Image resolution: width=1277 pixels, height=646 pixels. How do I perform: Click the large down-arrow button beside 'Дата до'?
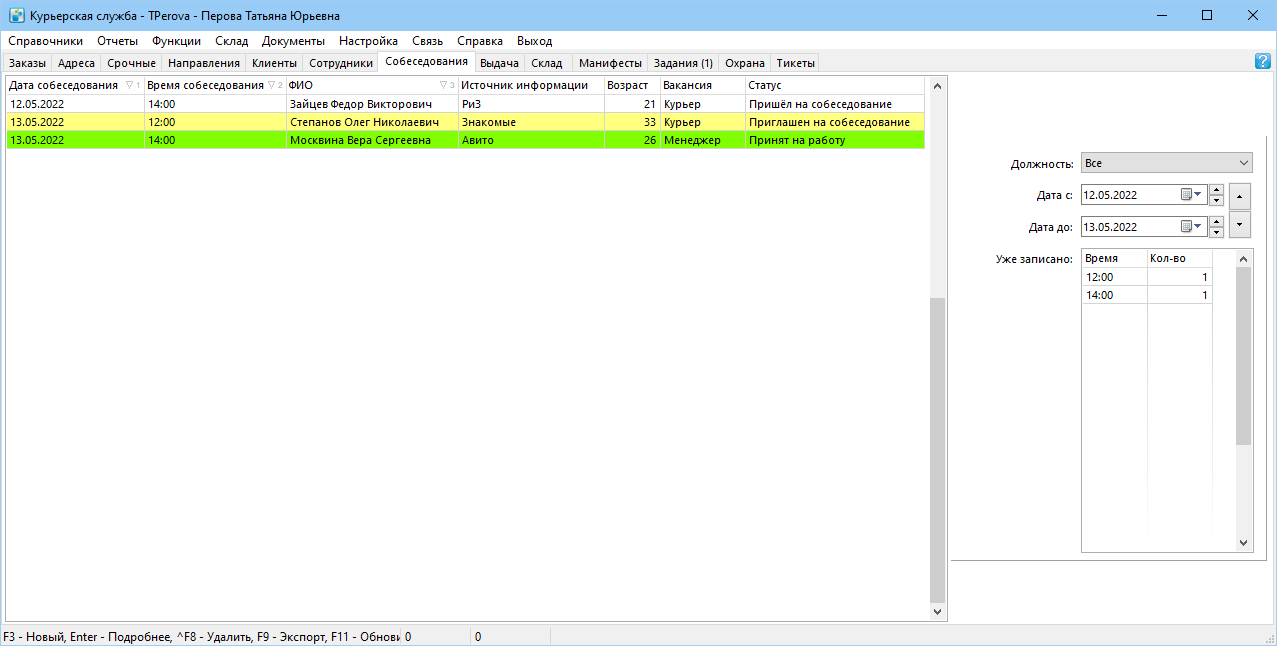pyautogui.click(x=1240, y=225)
